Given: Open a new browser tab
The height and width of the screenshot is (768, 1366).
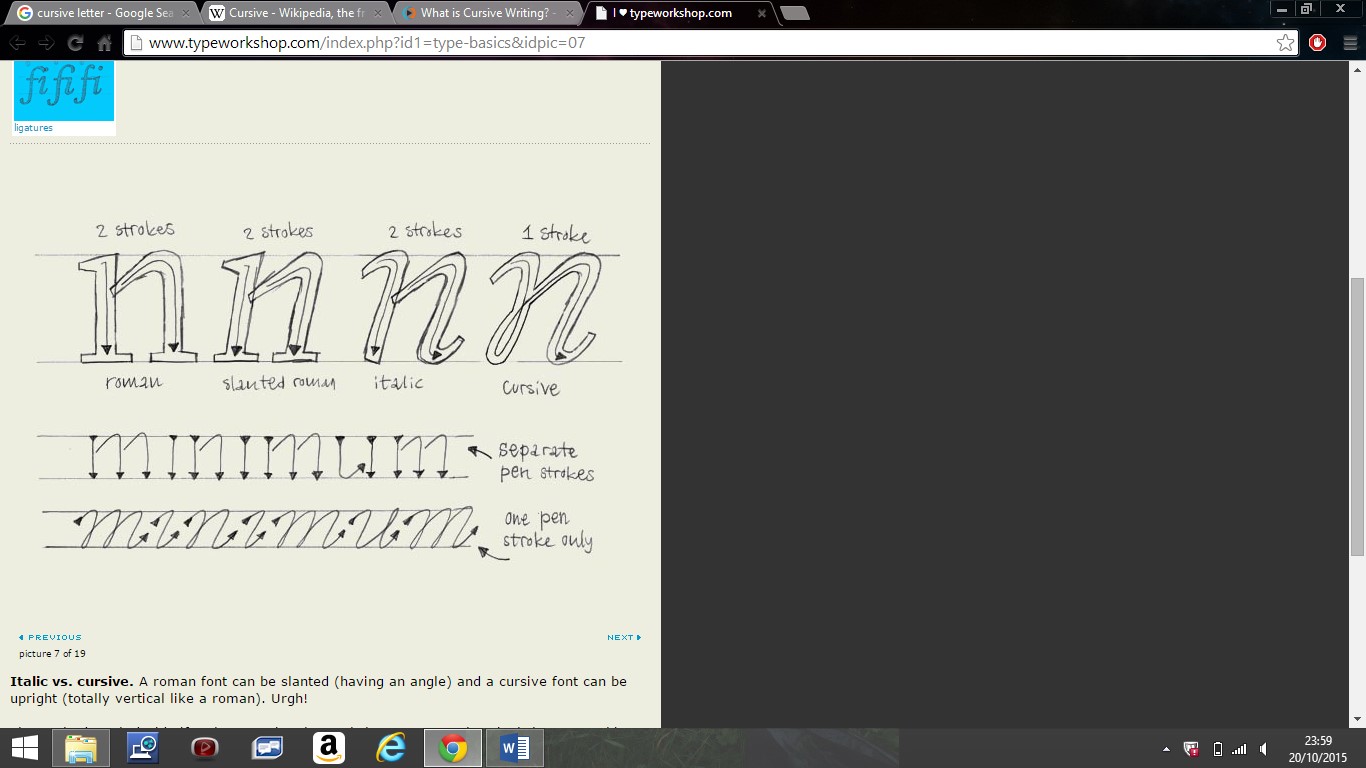Looking at the screenshot, I should [x=794, y=13].
